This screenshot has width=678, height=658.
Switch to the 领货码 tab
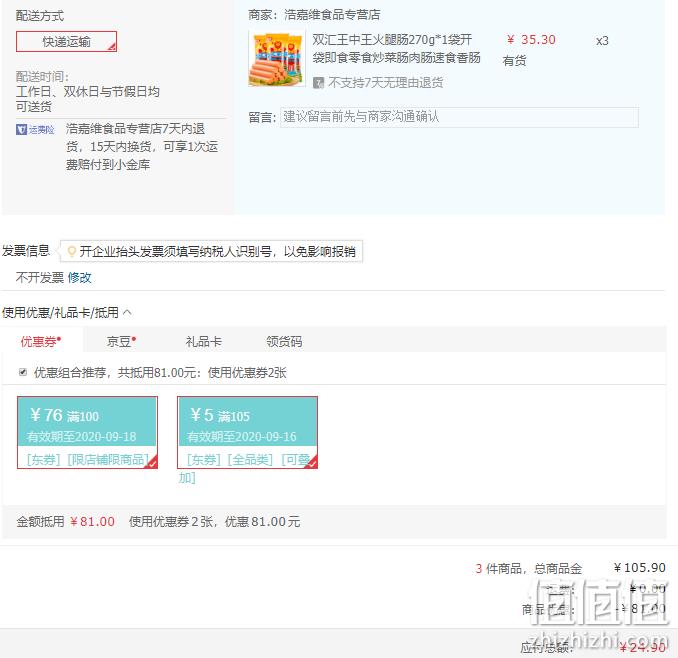tap(284, 342)
